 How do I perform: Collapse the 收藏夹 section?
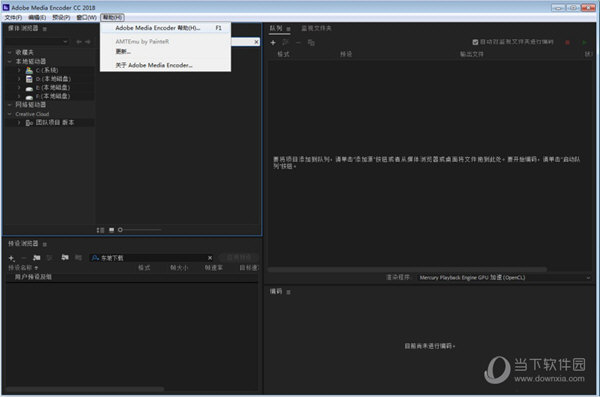[10, 52]
